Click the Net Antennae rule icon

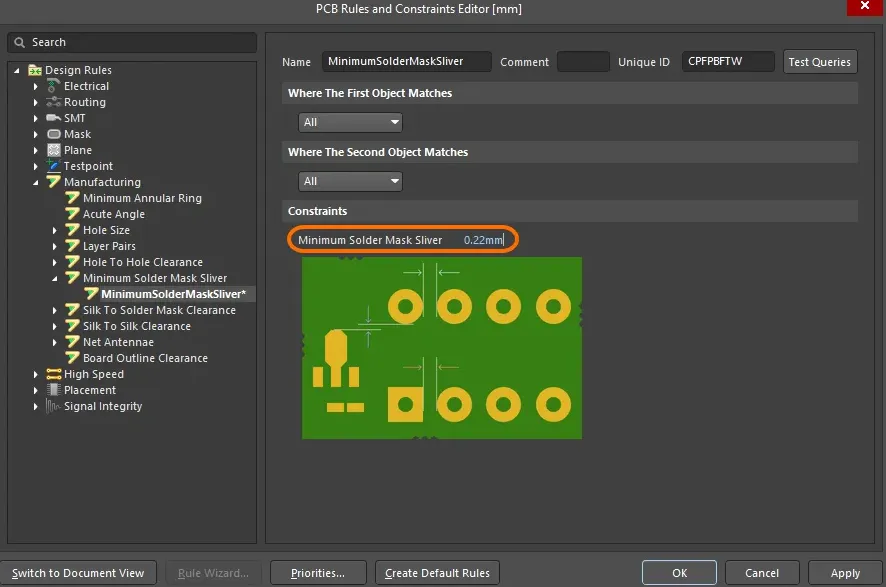click(x=72, y=342)
